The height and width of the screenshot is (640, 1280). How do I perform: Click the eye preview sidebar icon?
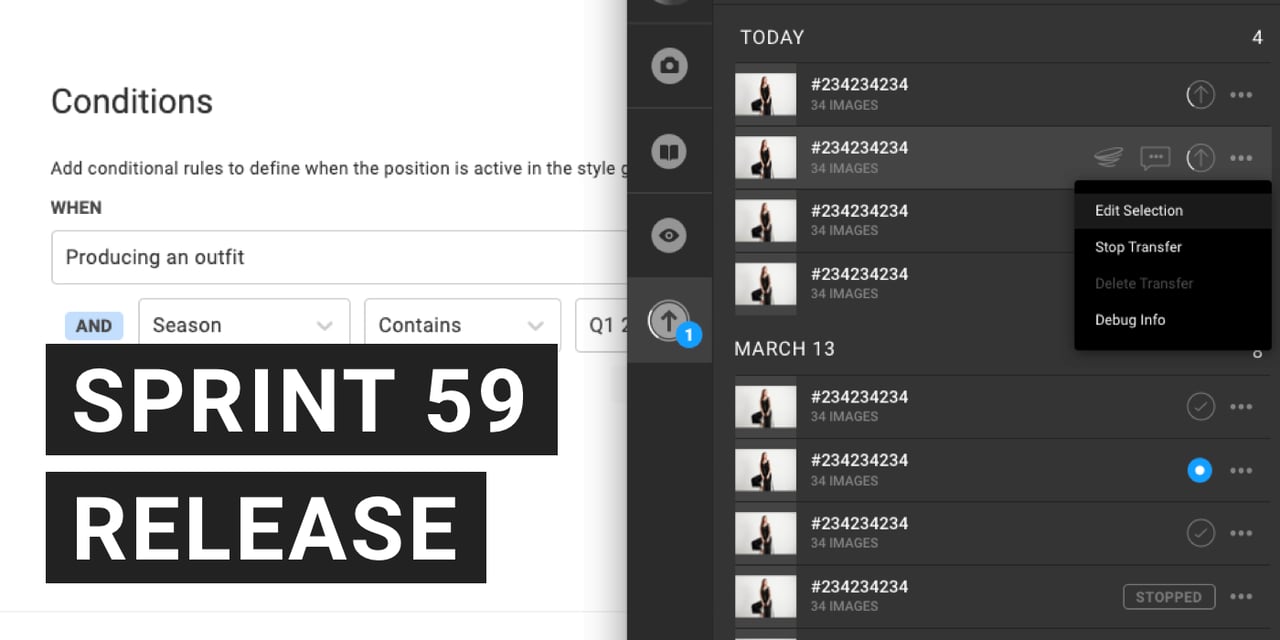[x=669, y=236]
